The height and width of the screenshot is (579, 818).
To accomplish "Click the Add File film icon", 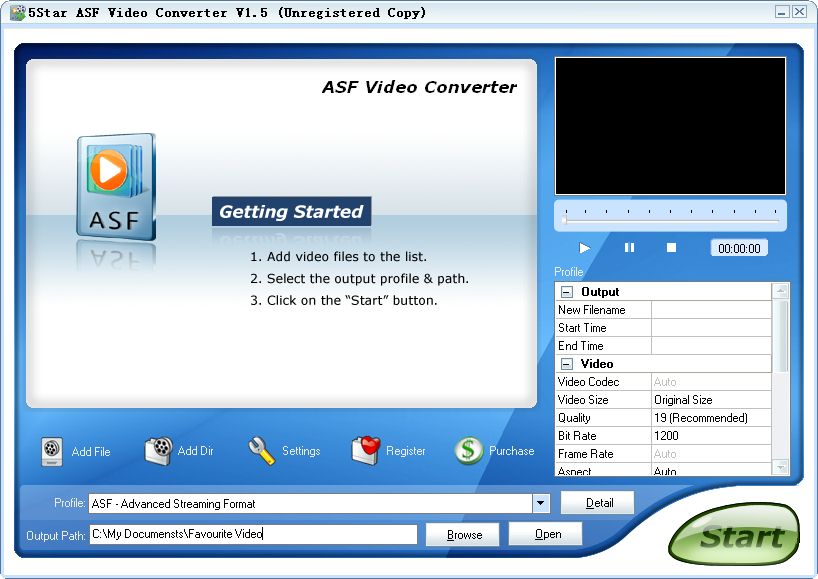I will 52,451.
